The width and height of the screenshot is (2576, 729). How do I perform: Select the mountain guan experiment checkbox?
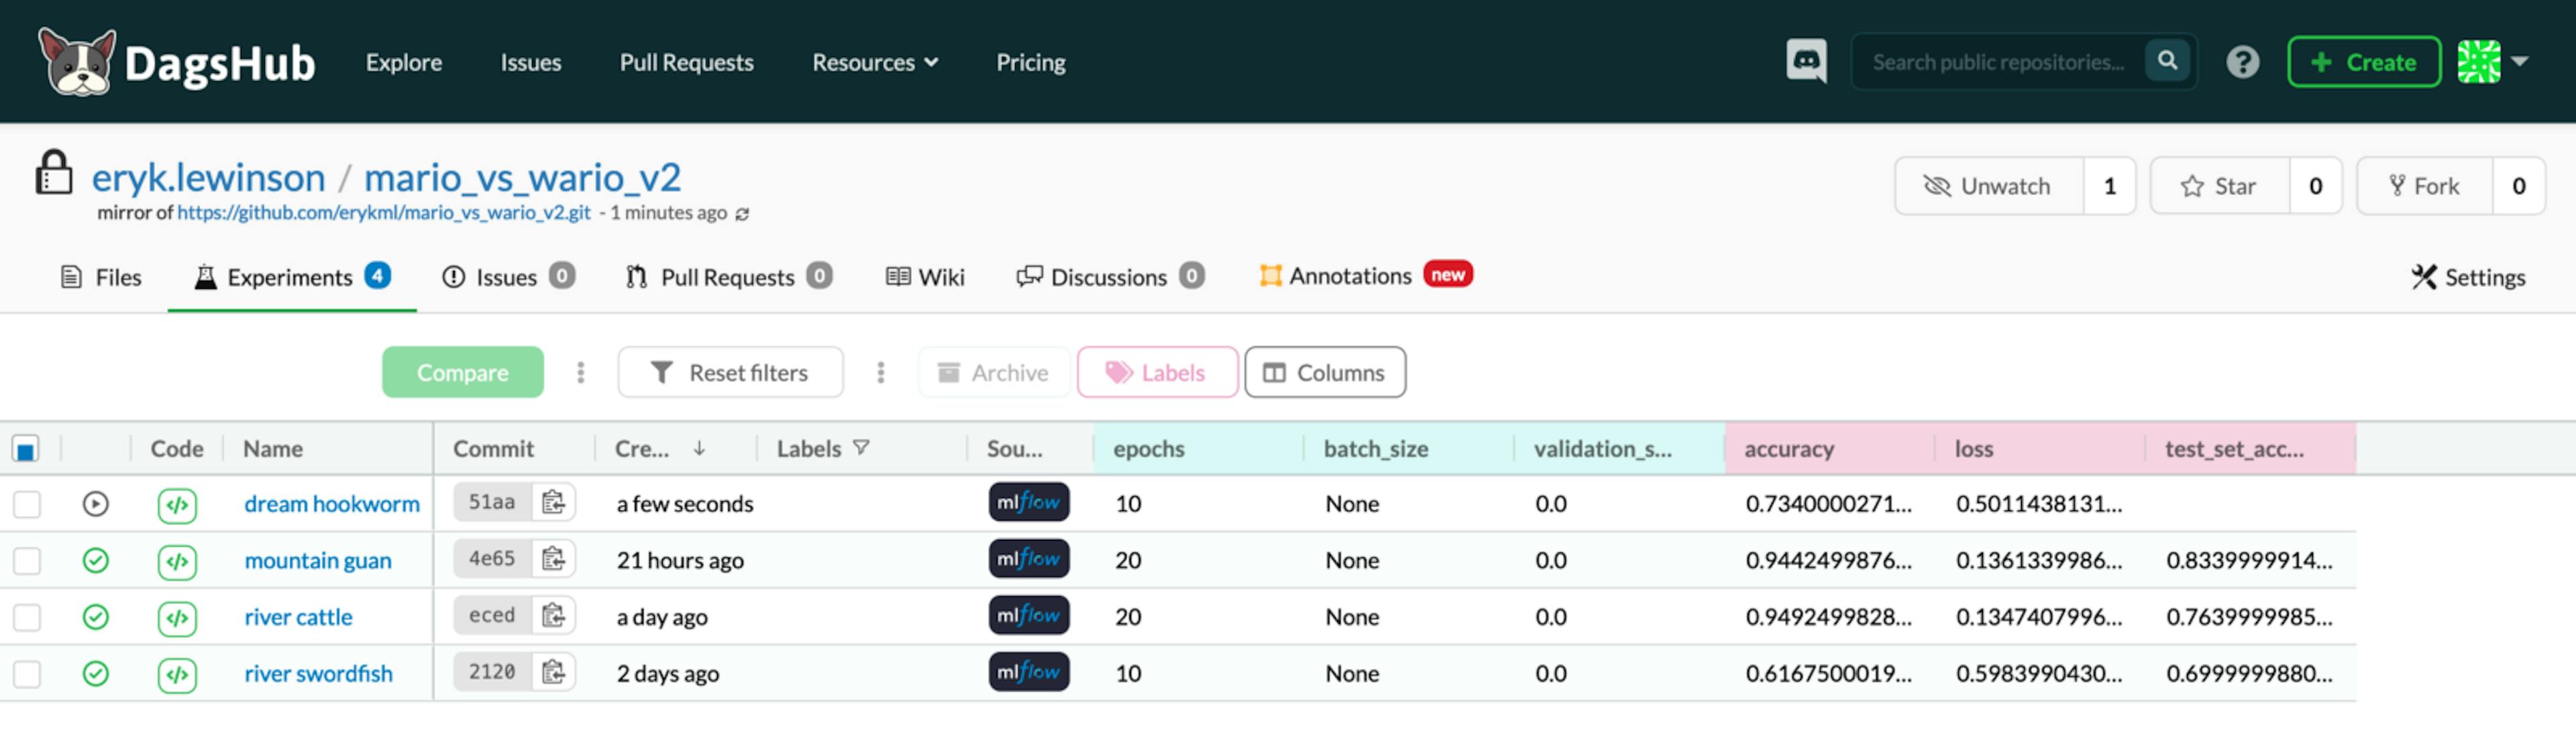point(27,561)
